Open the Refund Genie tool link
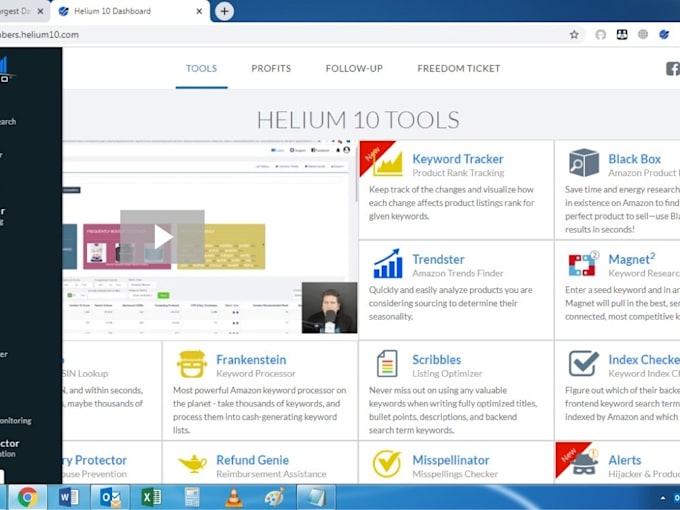The image size is (680, 510). click(252, 460)
